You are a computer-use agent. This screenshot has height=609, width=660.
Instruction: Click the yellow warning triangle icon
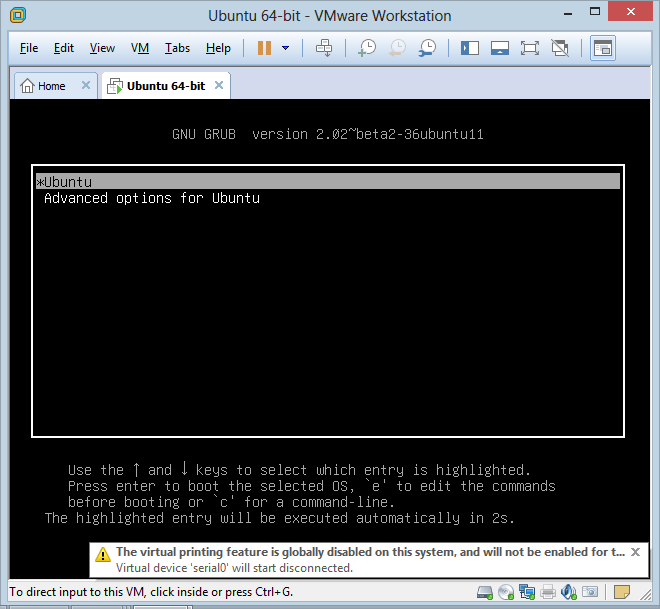tap(103, 554)
